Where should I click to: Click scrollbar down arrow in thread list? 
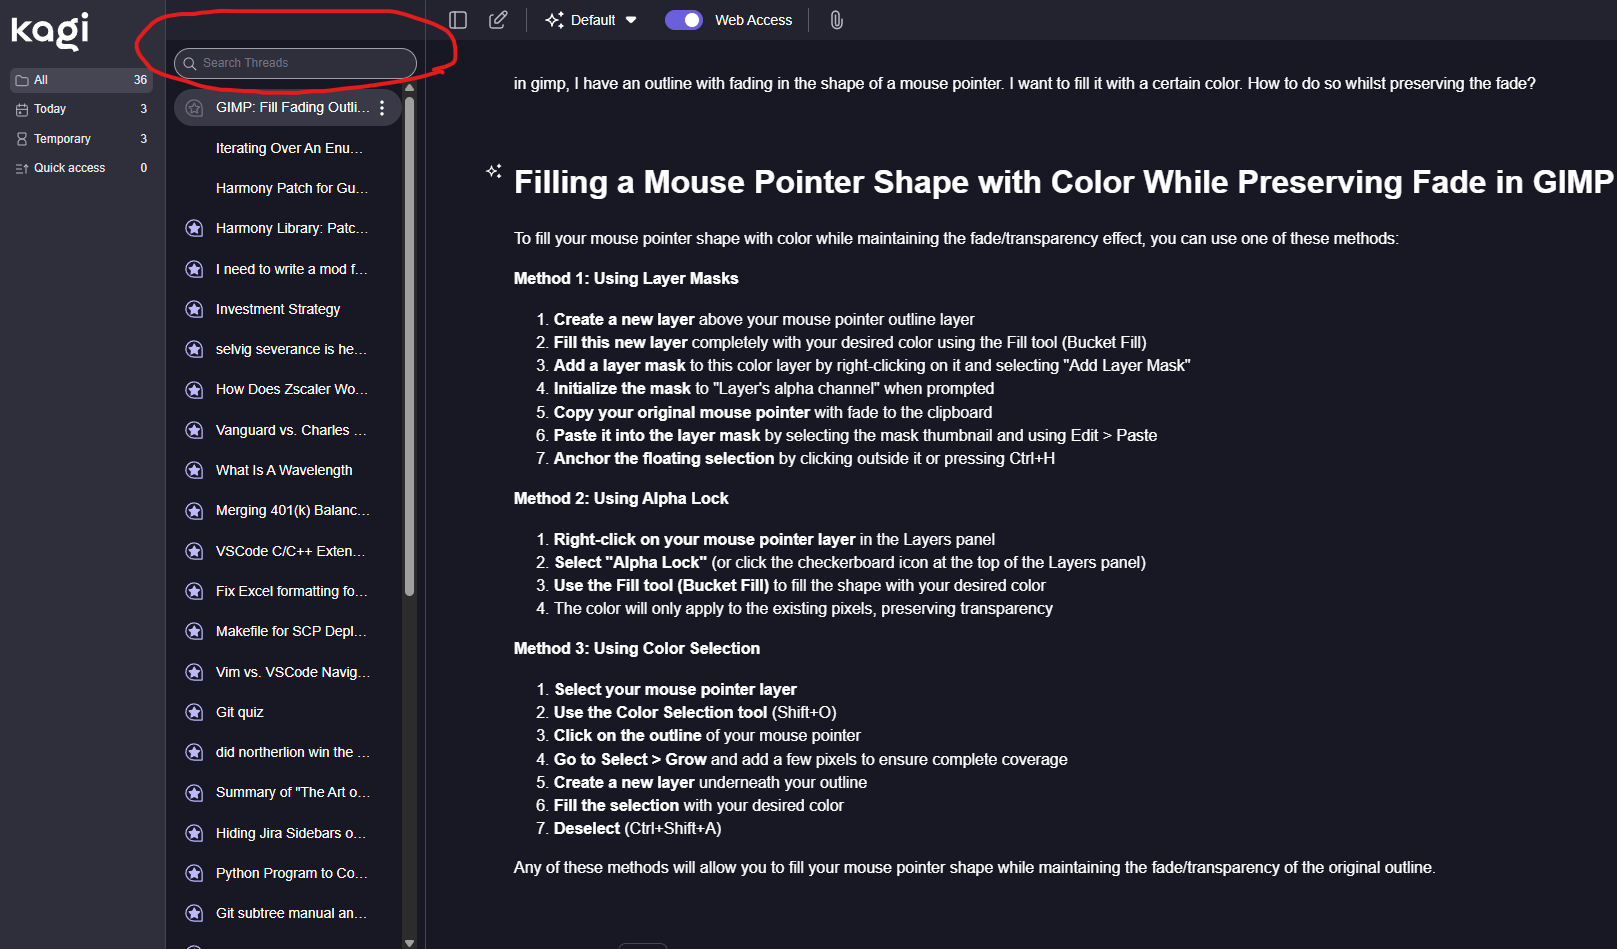point(409,942)
